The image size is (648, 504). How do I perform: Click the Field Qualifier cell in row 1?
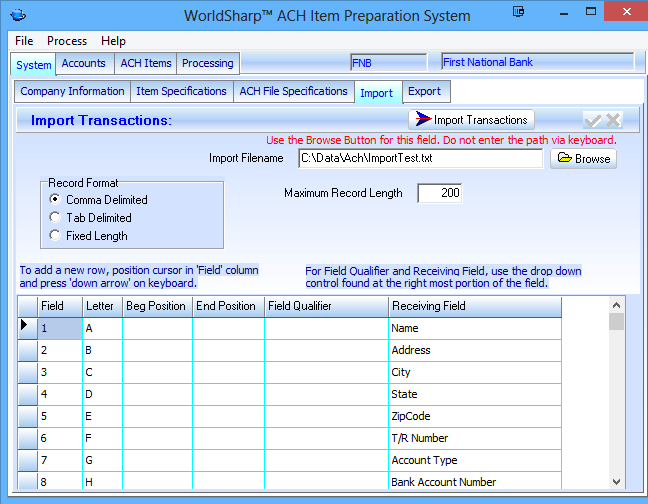[x=326, y=328]
